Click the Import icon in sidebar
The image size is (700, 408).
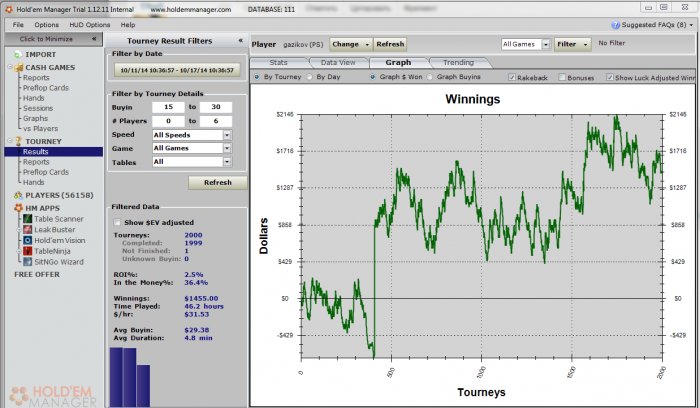tap(18, 54)
